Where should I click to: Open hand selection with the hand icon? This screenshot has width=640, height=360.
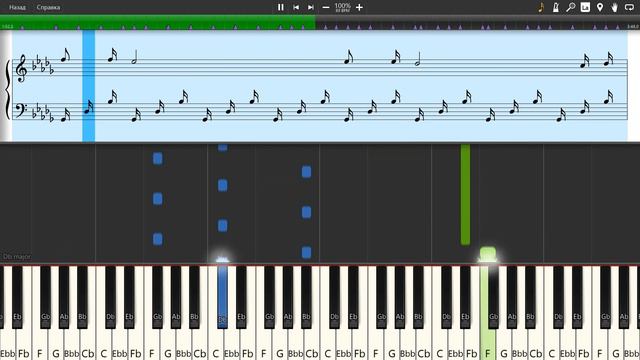coord(615,7)
